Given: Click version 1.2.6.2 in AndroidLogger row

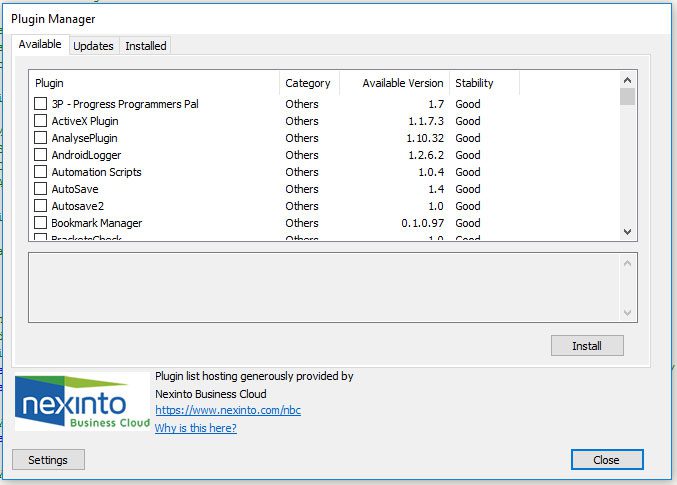Looking at the screenshot, I should (x=426, y=155).
